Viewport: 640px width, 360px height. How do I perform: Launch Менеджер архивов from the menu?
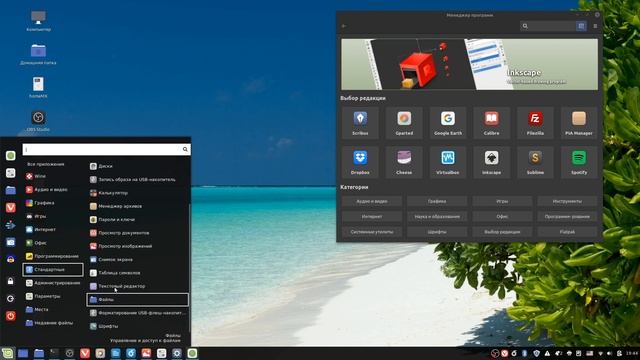[138, 206]
